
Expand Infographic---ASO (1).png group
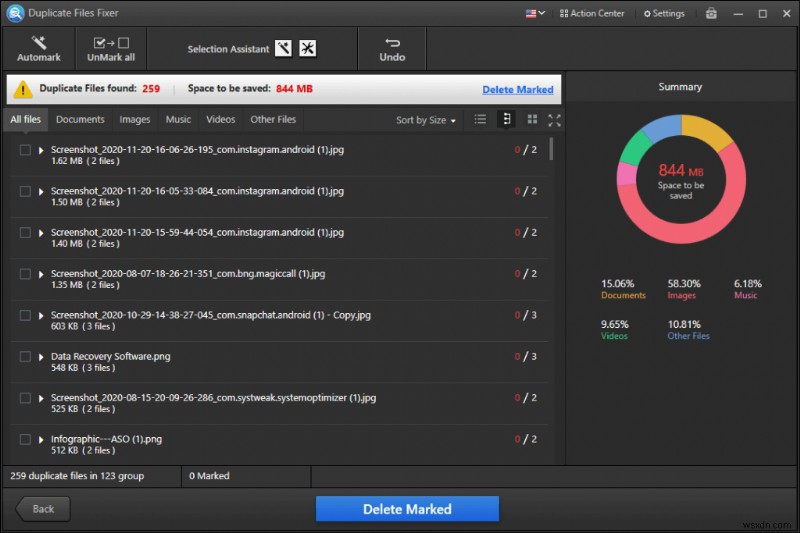point(41,439)
